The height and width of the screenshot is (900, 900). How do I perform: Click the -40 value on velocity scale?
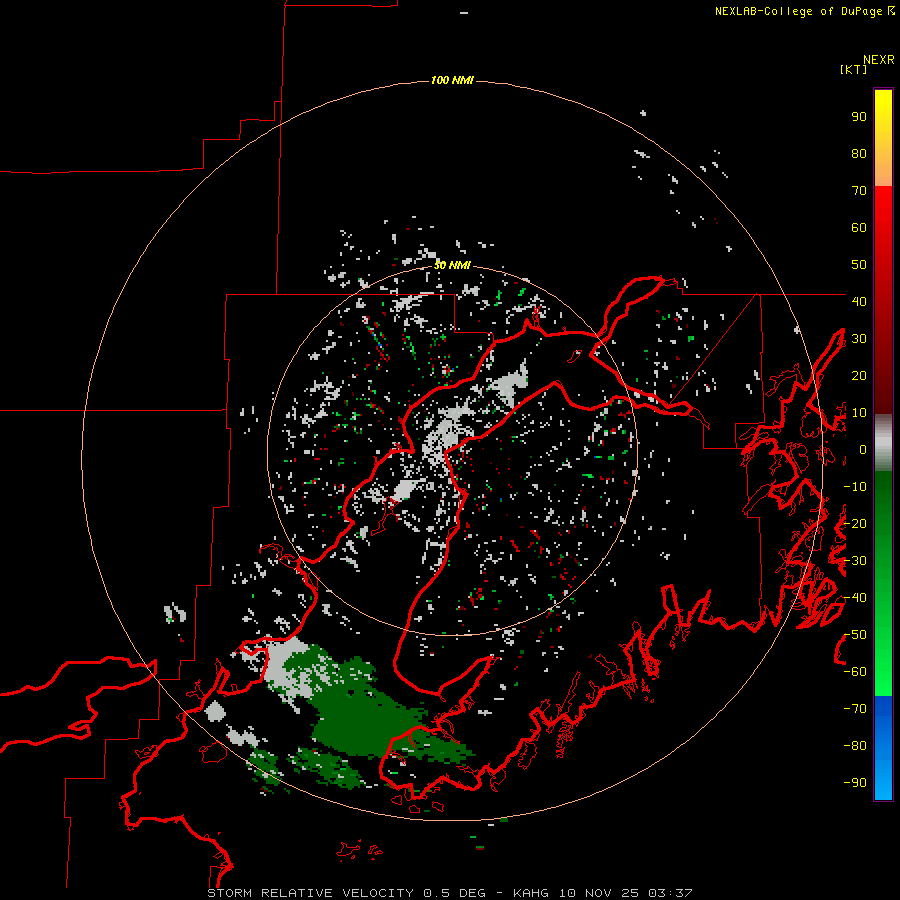click(855, 598)
